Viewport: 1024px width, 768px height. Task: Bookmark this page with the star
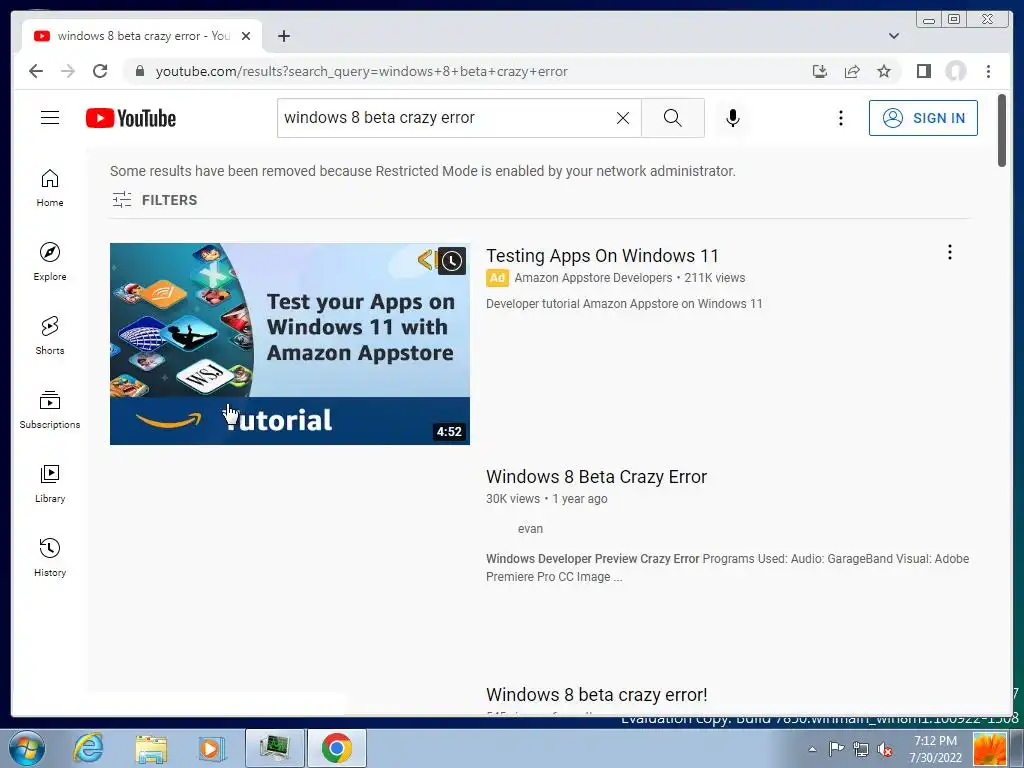click(884, 71)
